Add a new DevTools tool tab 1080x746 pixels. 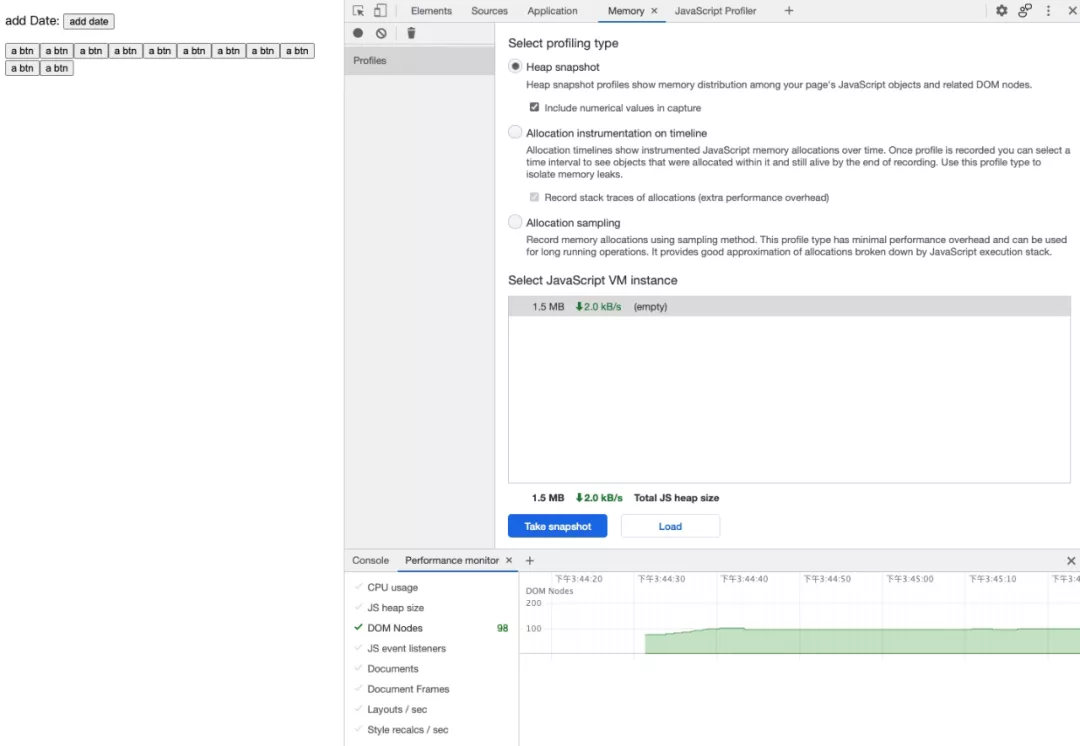point(789,11)
